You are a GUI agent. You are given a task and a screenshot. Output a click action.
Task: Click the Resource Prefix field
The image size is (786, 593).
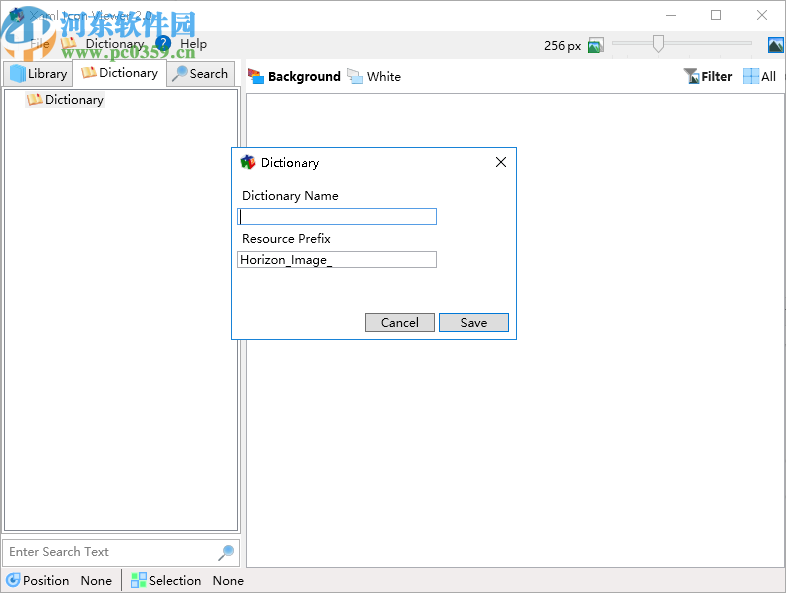pyautogui.click(x=337, y=260)
